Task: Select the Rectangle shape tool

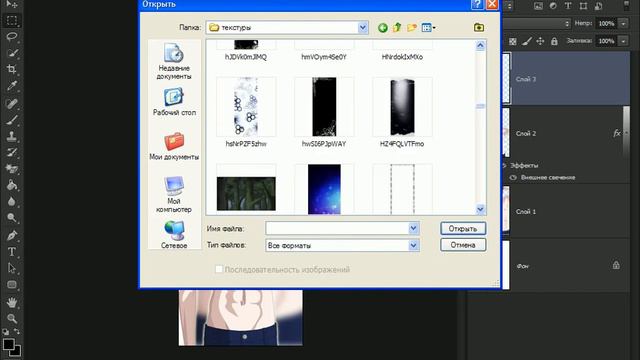Action: point(12,284)
